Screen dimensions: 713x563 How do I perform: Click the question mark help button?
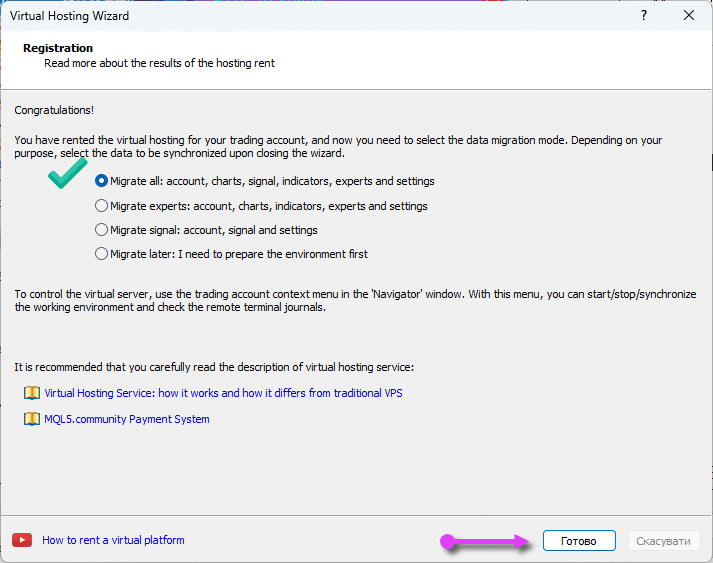pyautogui.click(x=644, y=16)
